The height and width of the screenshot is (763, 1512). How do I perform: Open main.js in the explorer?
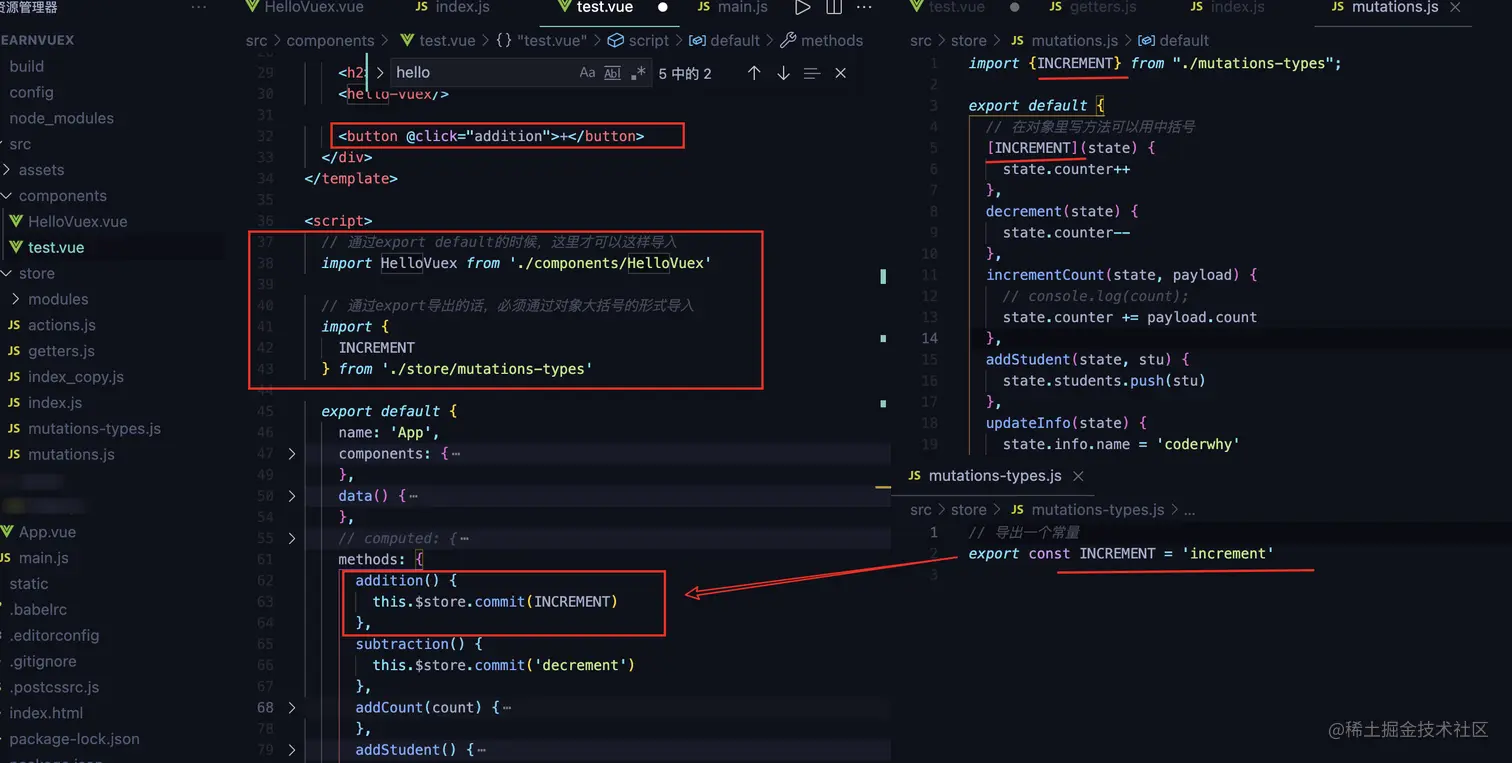(x=43, y=558)
